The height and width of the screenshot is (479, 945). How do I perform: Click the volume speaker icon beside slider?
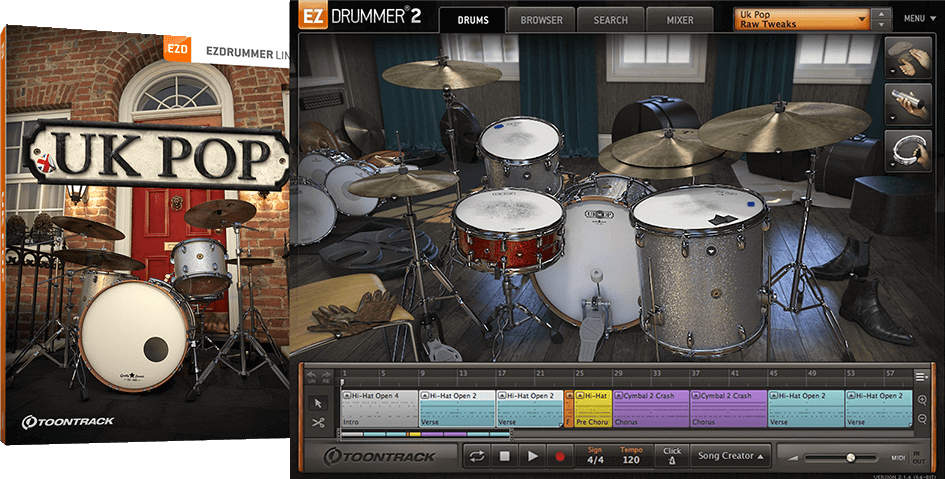(793, 458)
